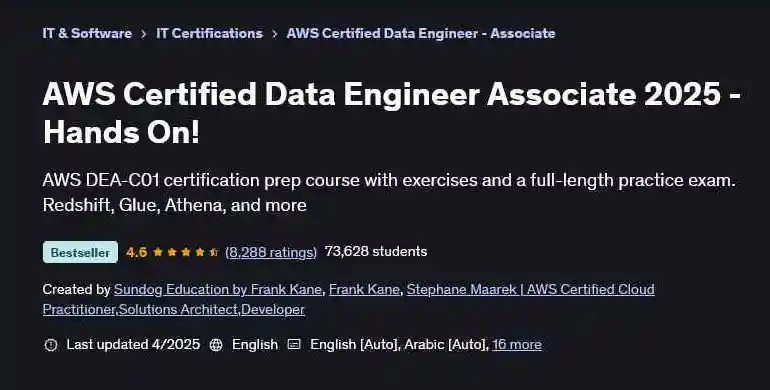Expand the 16 more caption languages

click(517, 344)
